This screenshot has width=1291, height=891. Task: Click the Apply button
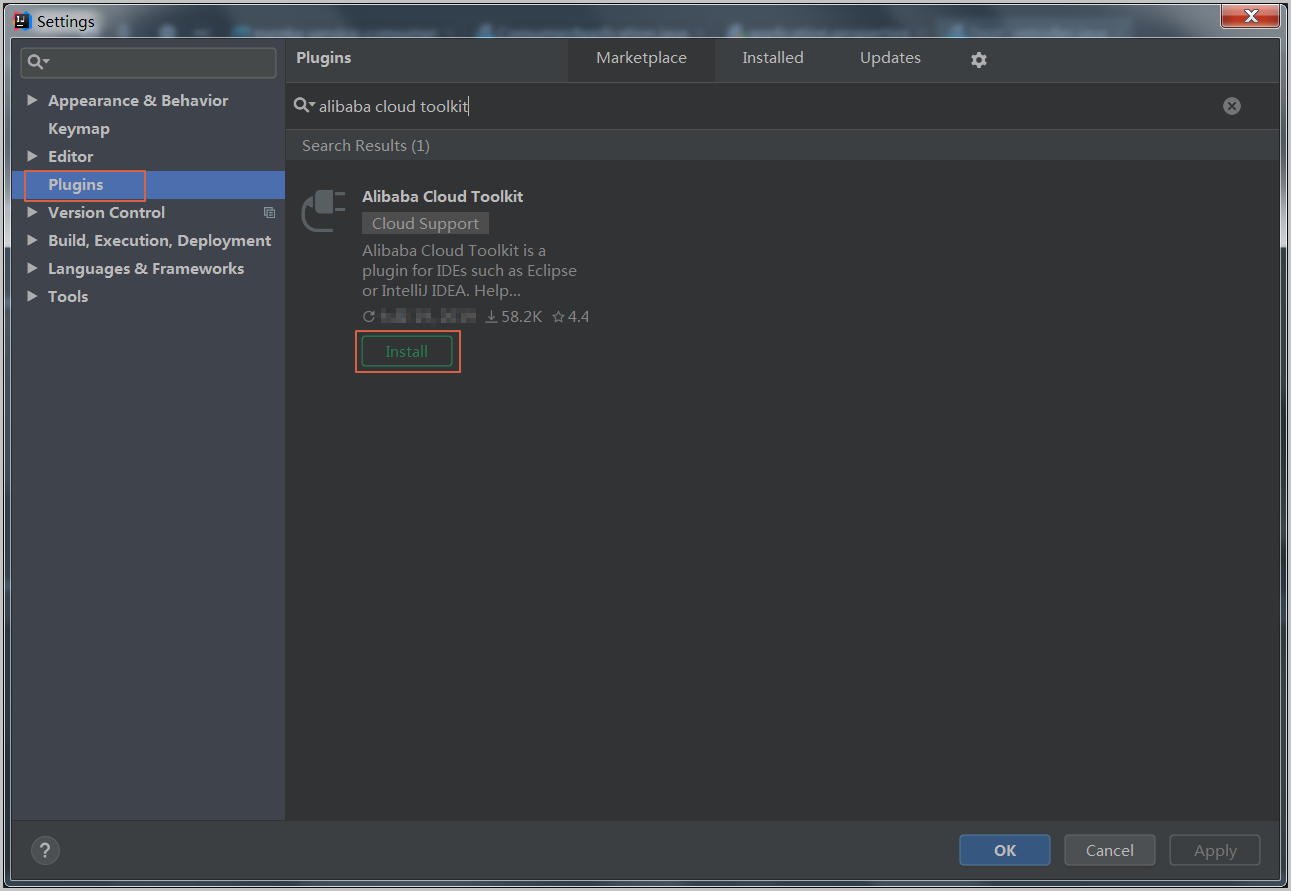1215,851
